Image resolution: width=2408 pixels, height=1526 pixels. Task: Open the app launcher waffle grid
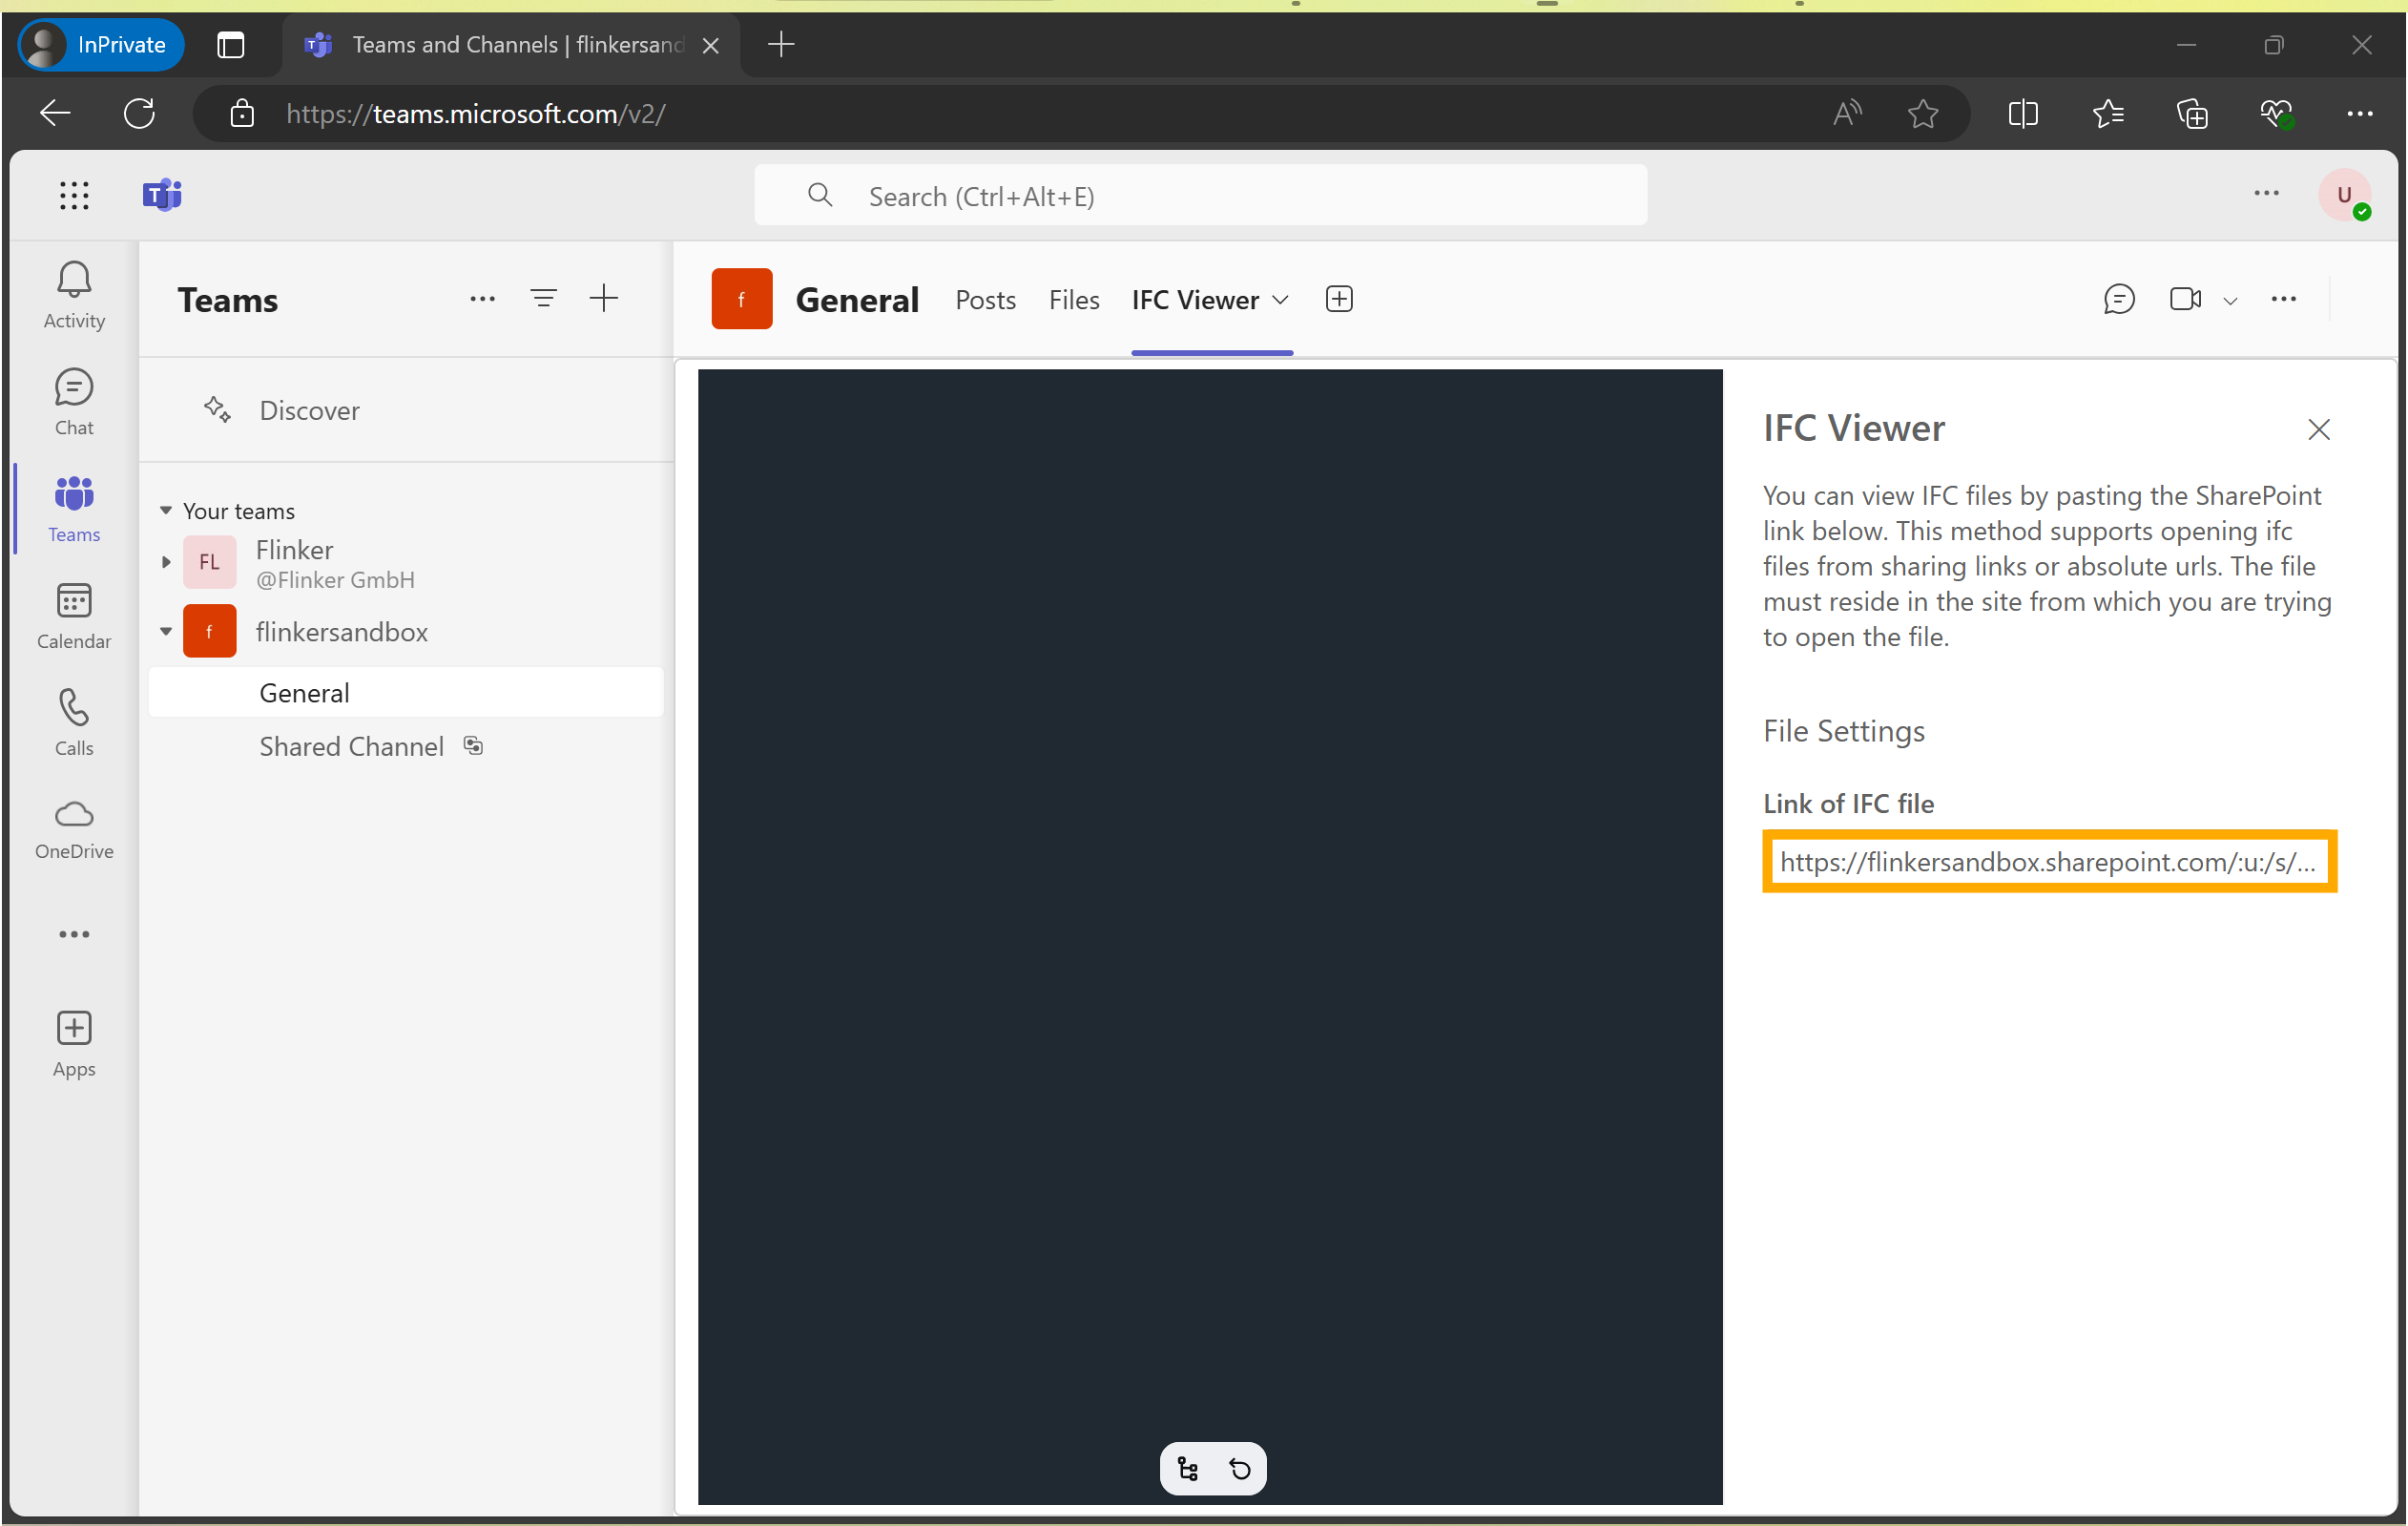click(x=74, y=195)
